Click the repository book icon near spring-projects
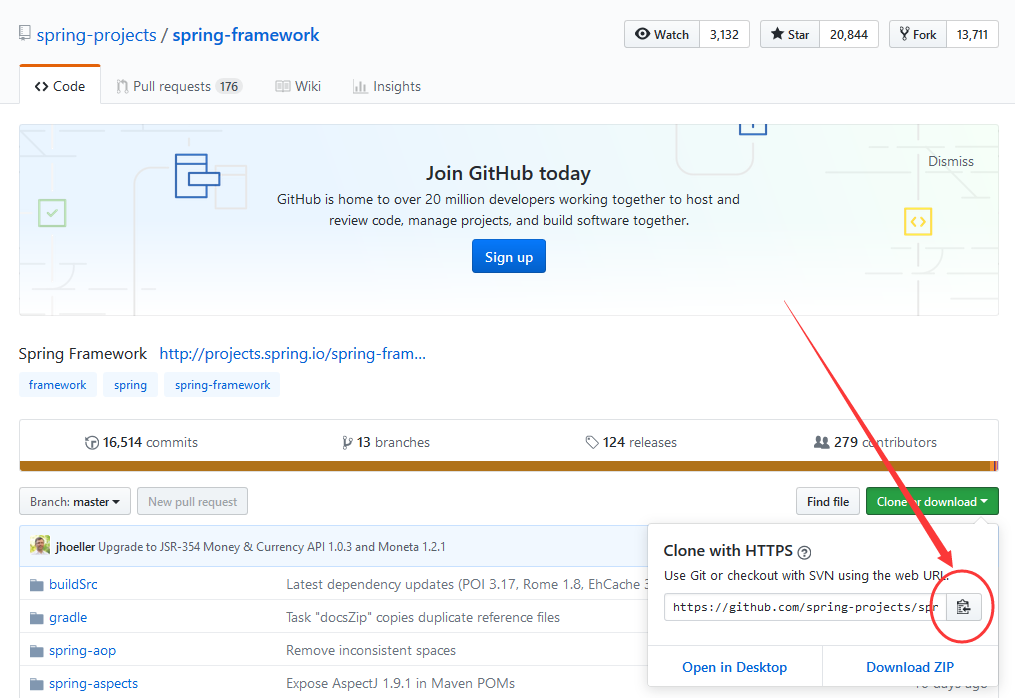Screen dimensions: 1015x698 pyautogui.click(x=25, y=33)
